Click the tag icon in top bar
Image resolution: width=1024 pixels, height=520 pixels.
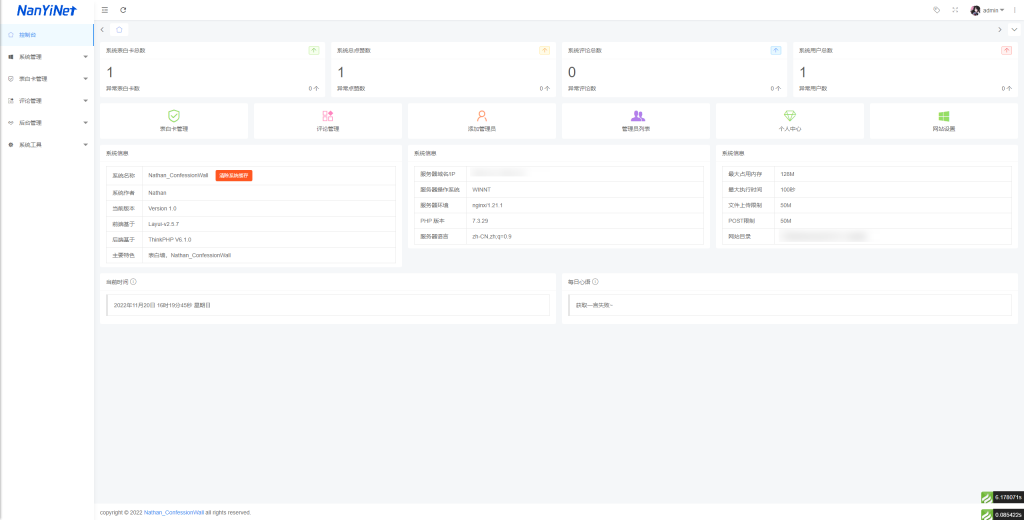936,10
